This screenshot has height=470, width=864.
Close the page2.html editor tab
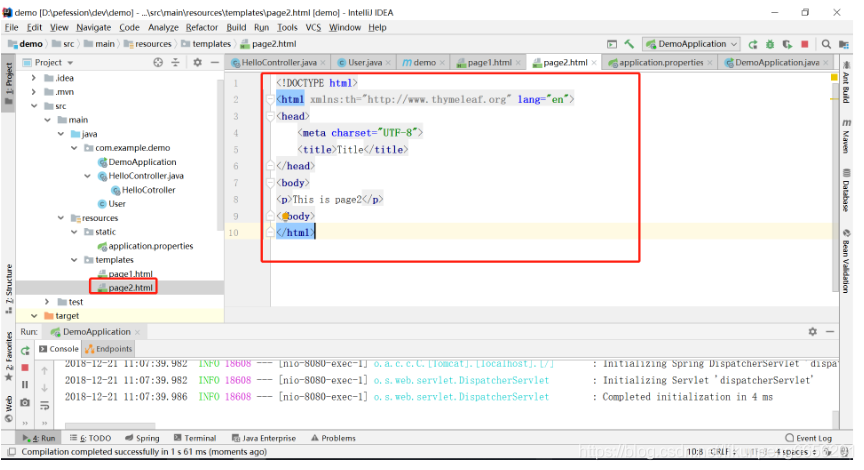pos(594,63)
